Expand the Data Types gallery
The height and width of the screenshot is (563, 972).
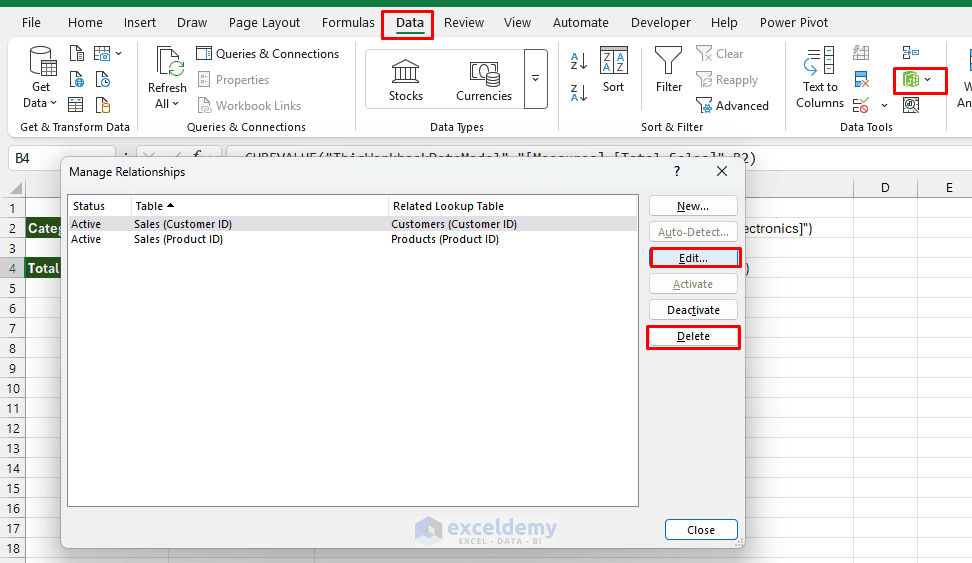point(536,79)
